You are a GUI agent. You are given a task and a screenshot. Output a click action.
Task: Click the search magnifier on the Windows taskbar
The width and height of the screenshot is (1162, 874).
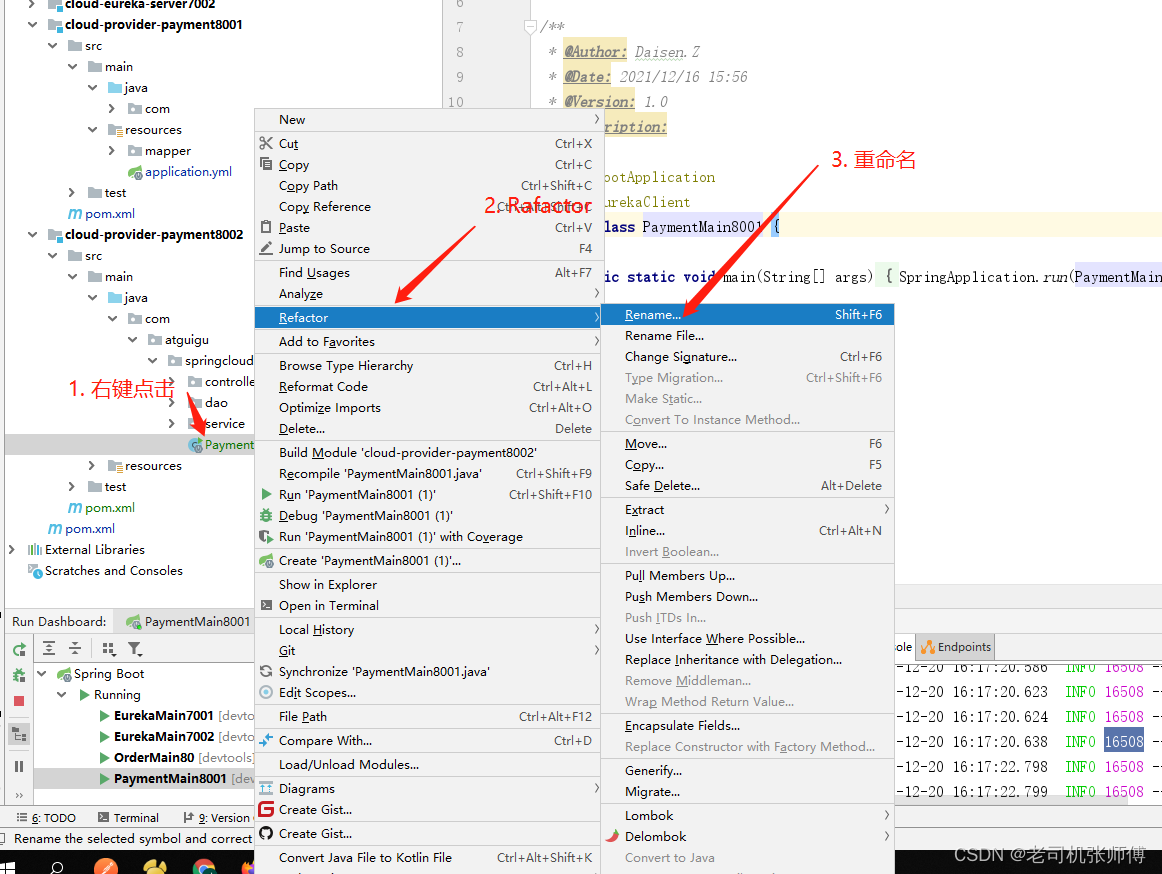click(x=57, y=867)
